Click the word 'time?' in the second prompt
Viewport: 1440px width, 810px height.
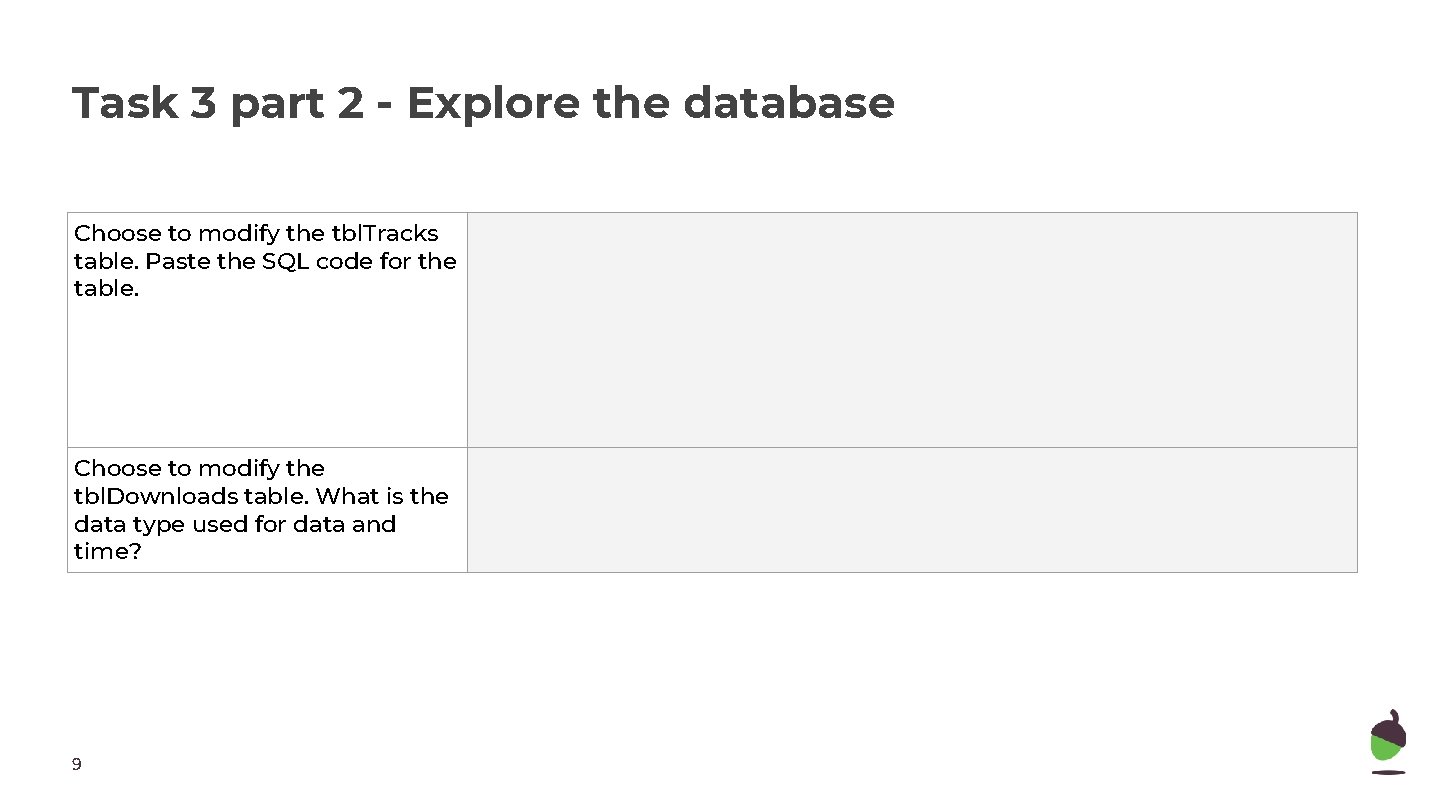coord(107,552)
